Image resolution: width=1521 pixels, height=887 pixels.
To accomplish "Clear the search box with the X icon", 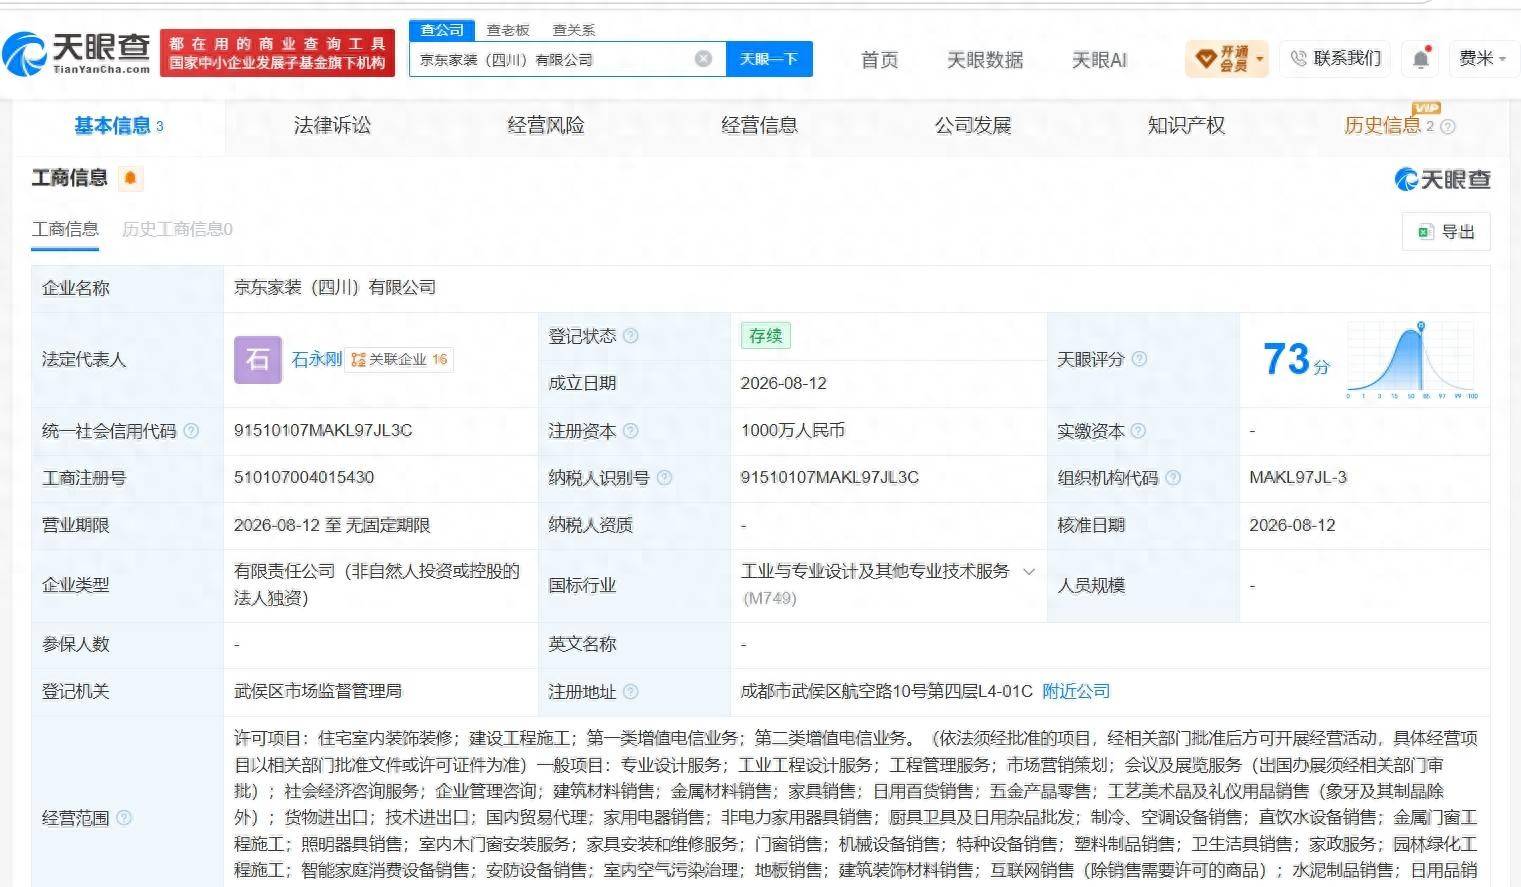I will (x=703, y=59).
